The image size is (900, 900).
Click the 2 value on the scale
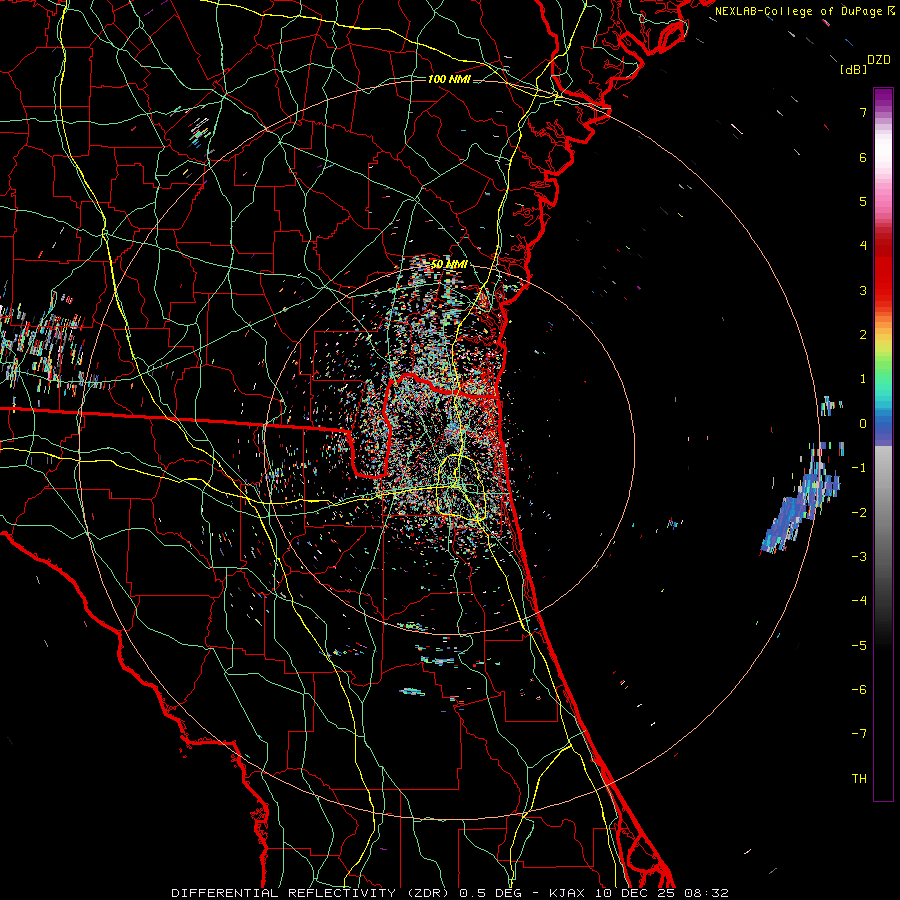click(863, 335)
